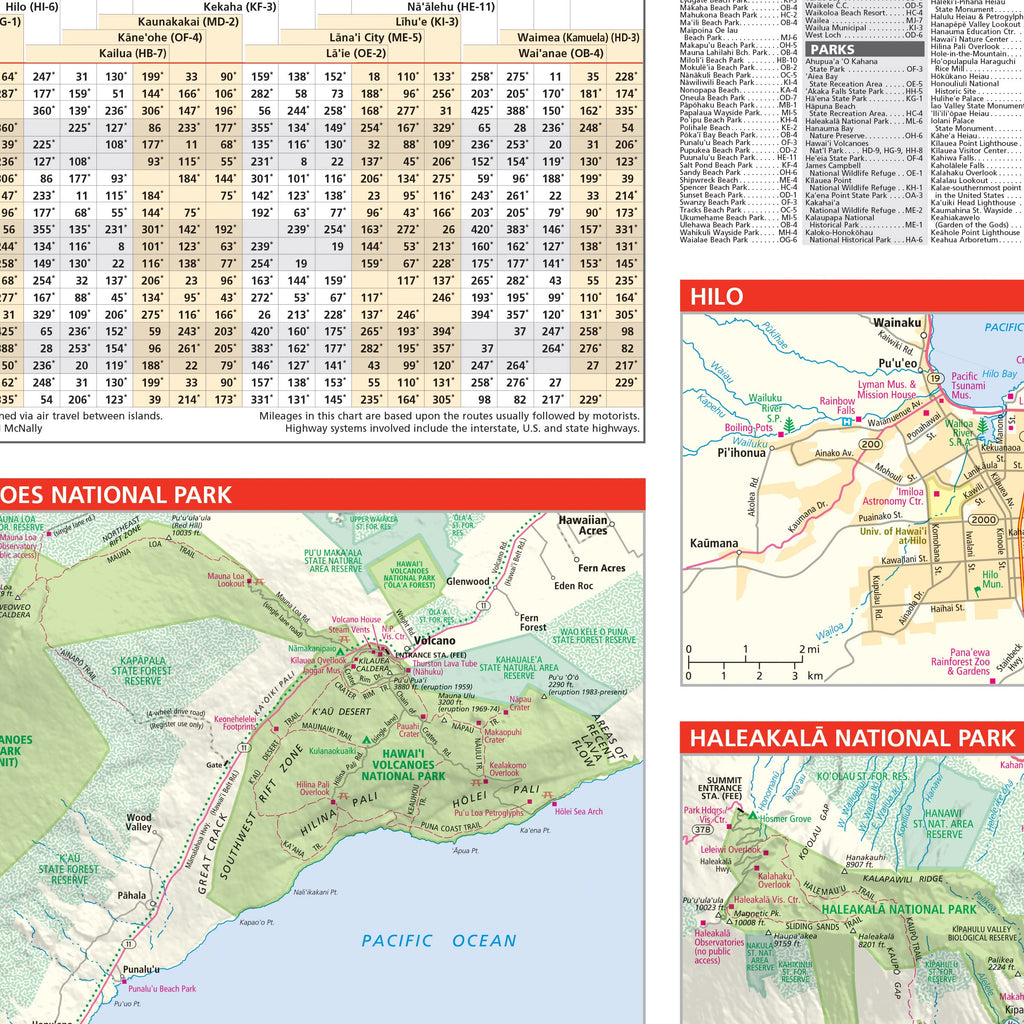The height and width of the screenshot is (1024, 1024).
Task: Click the Hilo map distance scale bar
Action: click(x=744, y=662)
